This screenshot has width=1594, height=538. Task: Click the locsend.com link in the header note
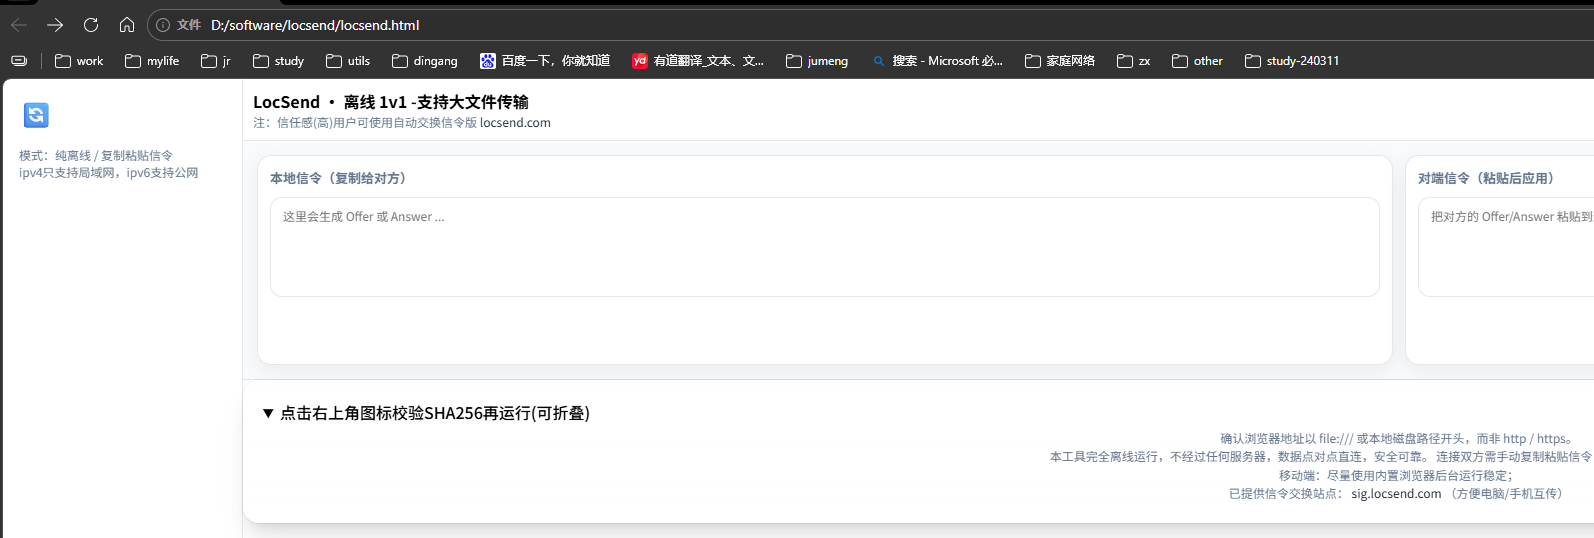pyautogui.click(x=515, y=123)
